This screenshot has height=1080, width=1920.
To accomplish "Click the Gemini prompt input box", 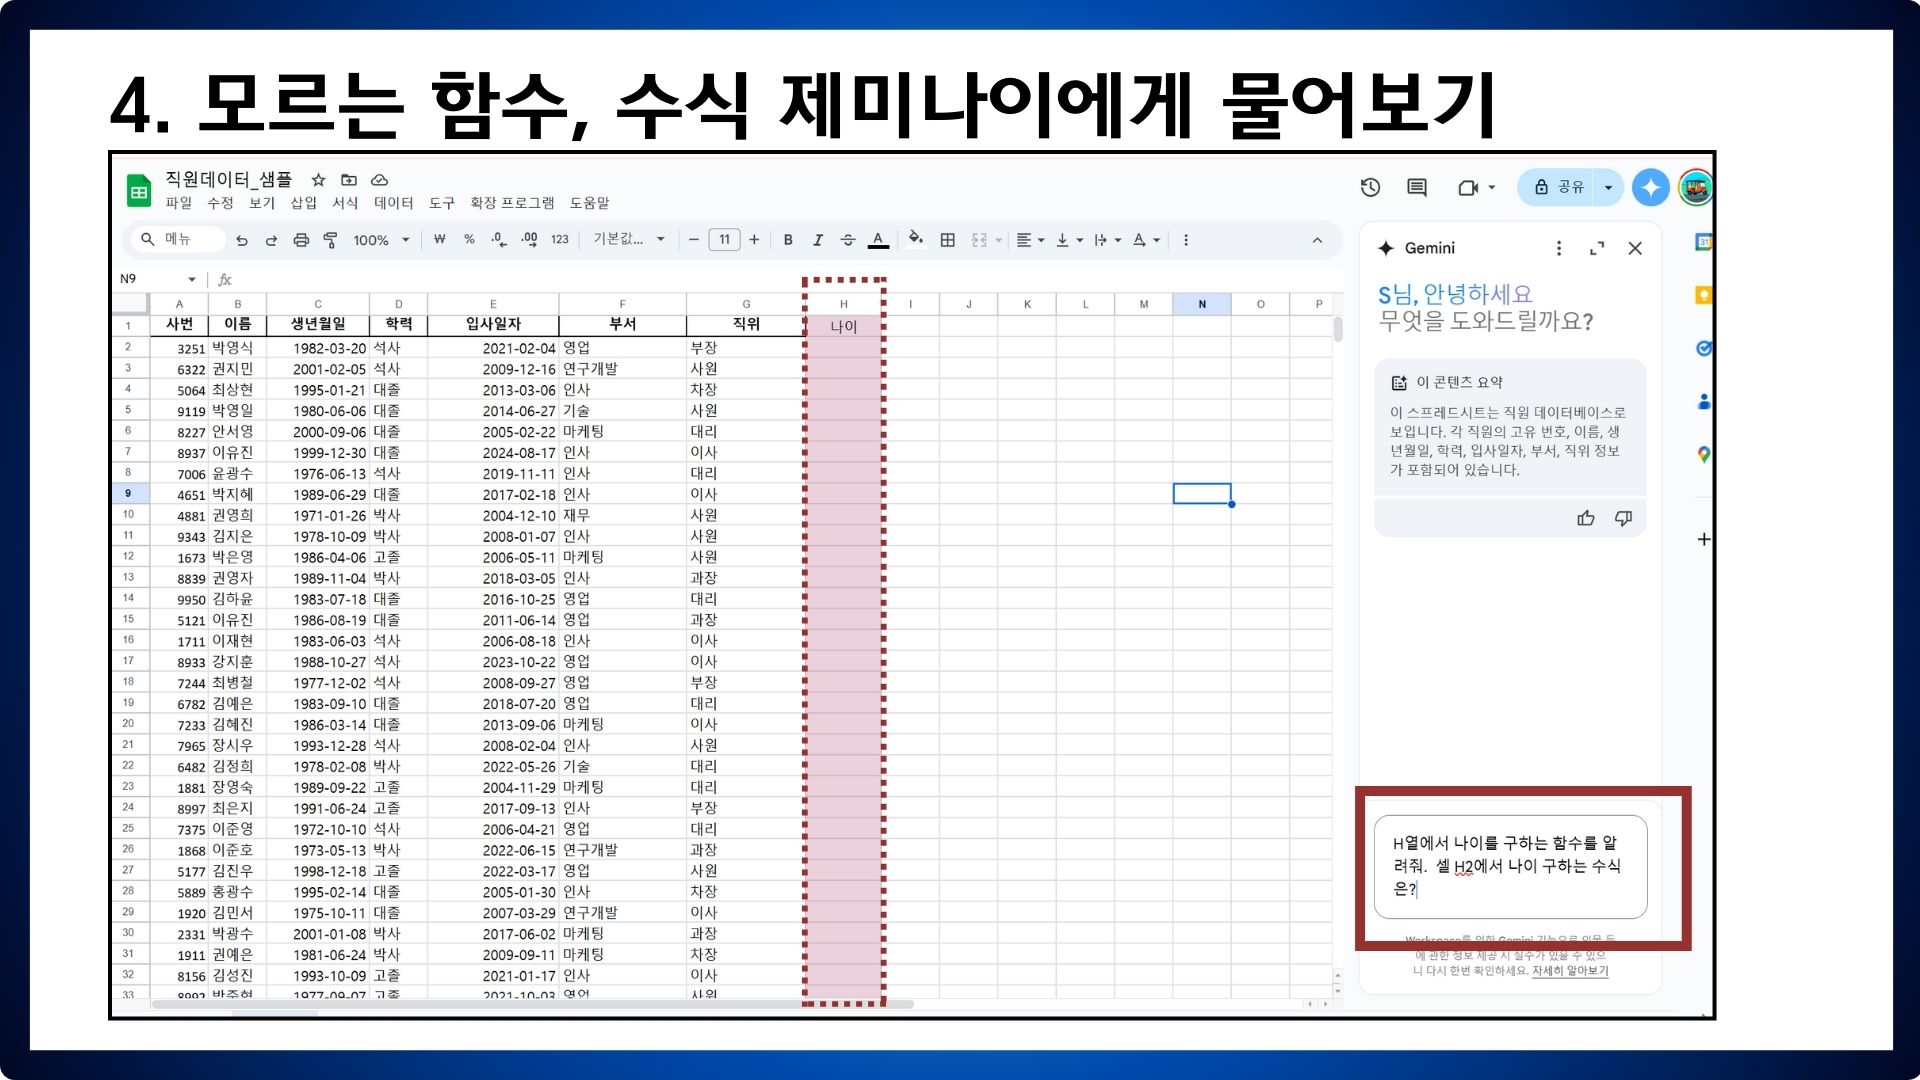I will pyautogui.click(x=1509, y=866).
